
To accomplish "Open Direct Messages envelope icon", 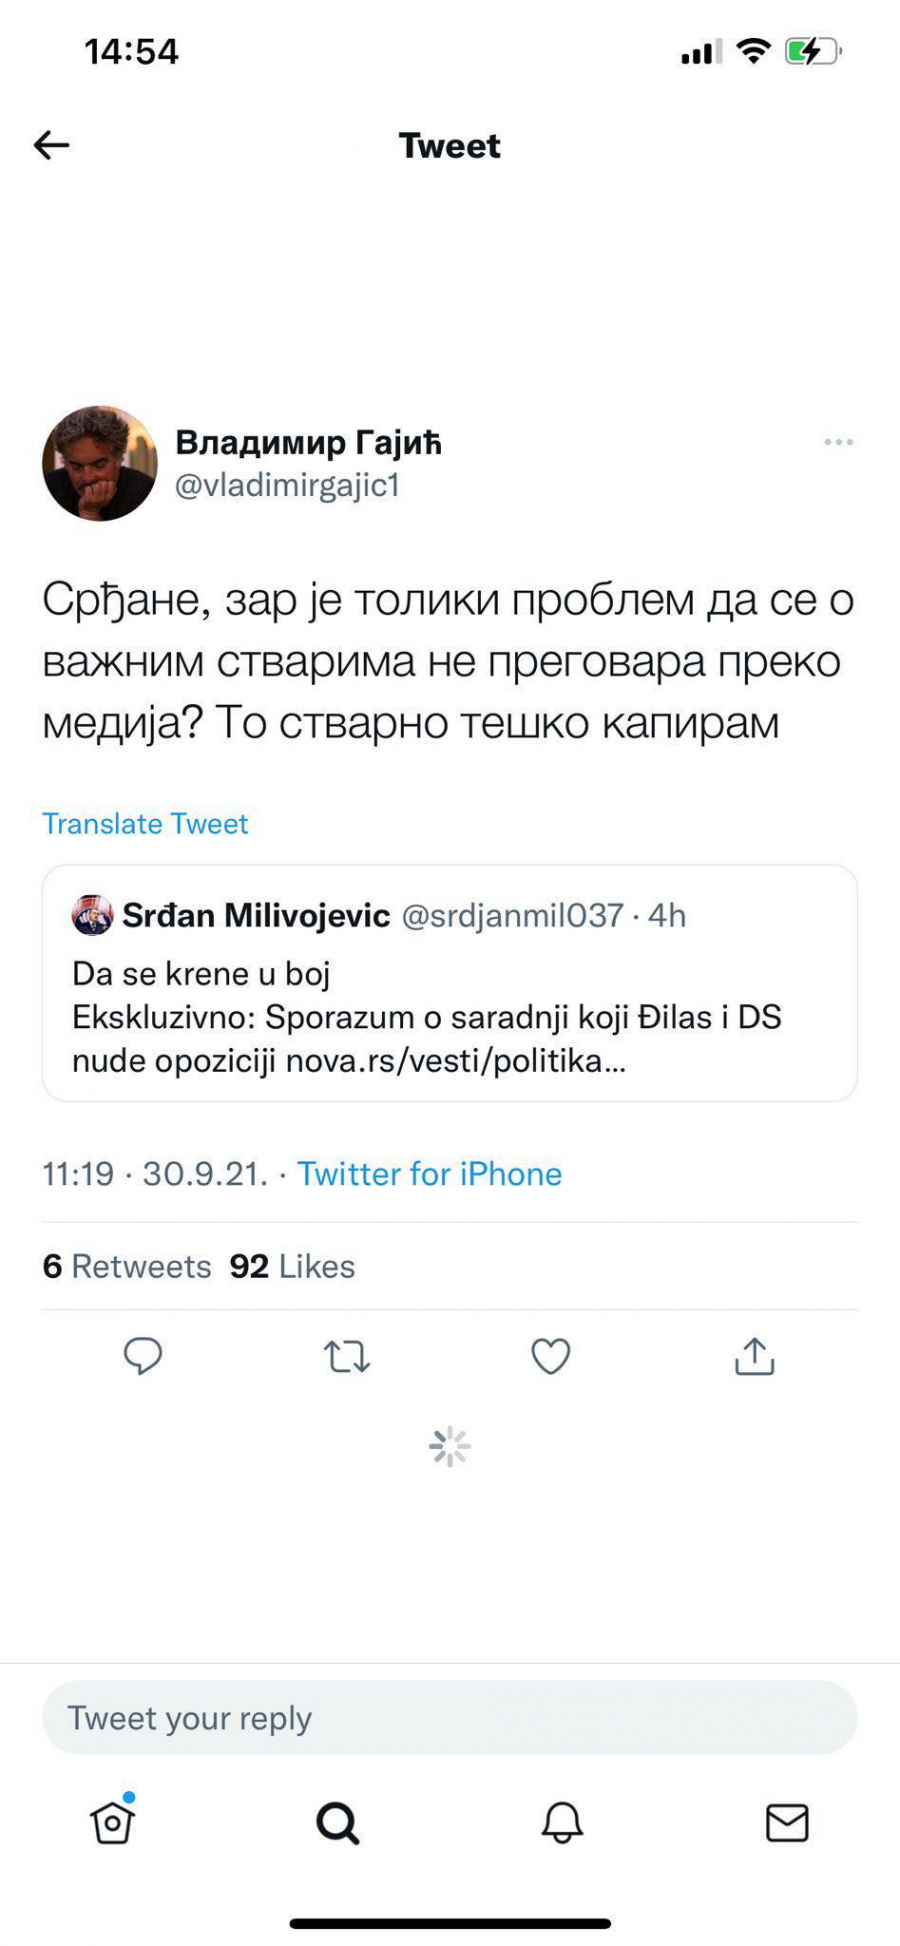I will coord(788,1822).
